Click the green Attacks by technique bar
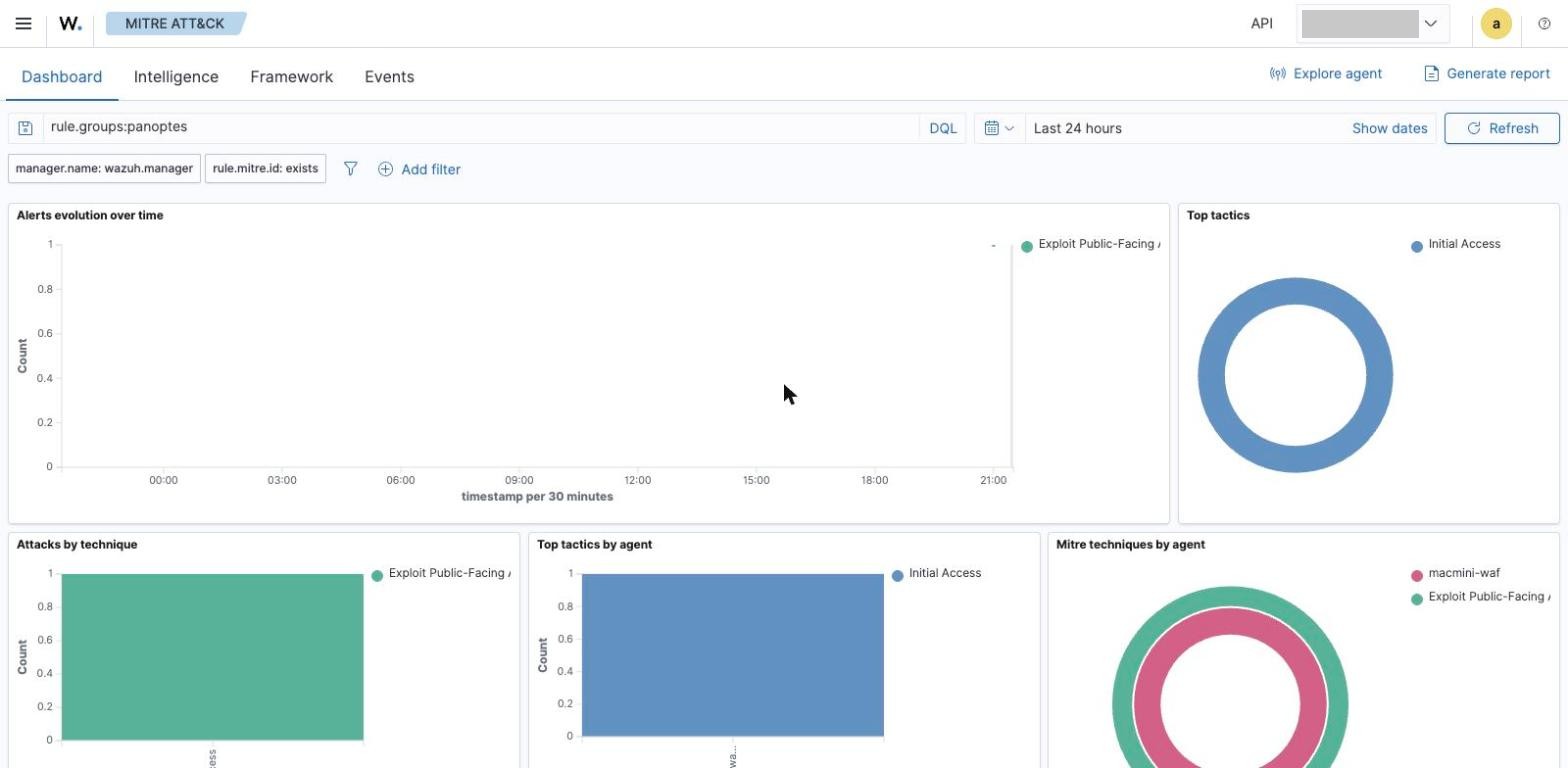Image resolution: width=1568 pixels, height=768 pixels. pos(212,657)
